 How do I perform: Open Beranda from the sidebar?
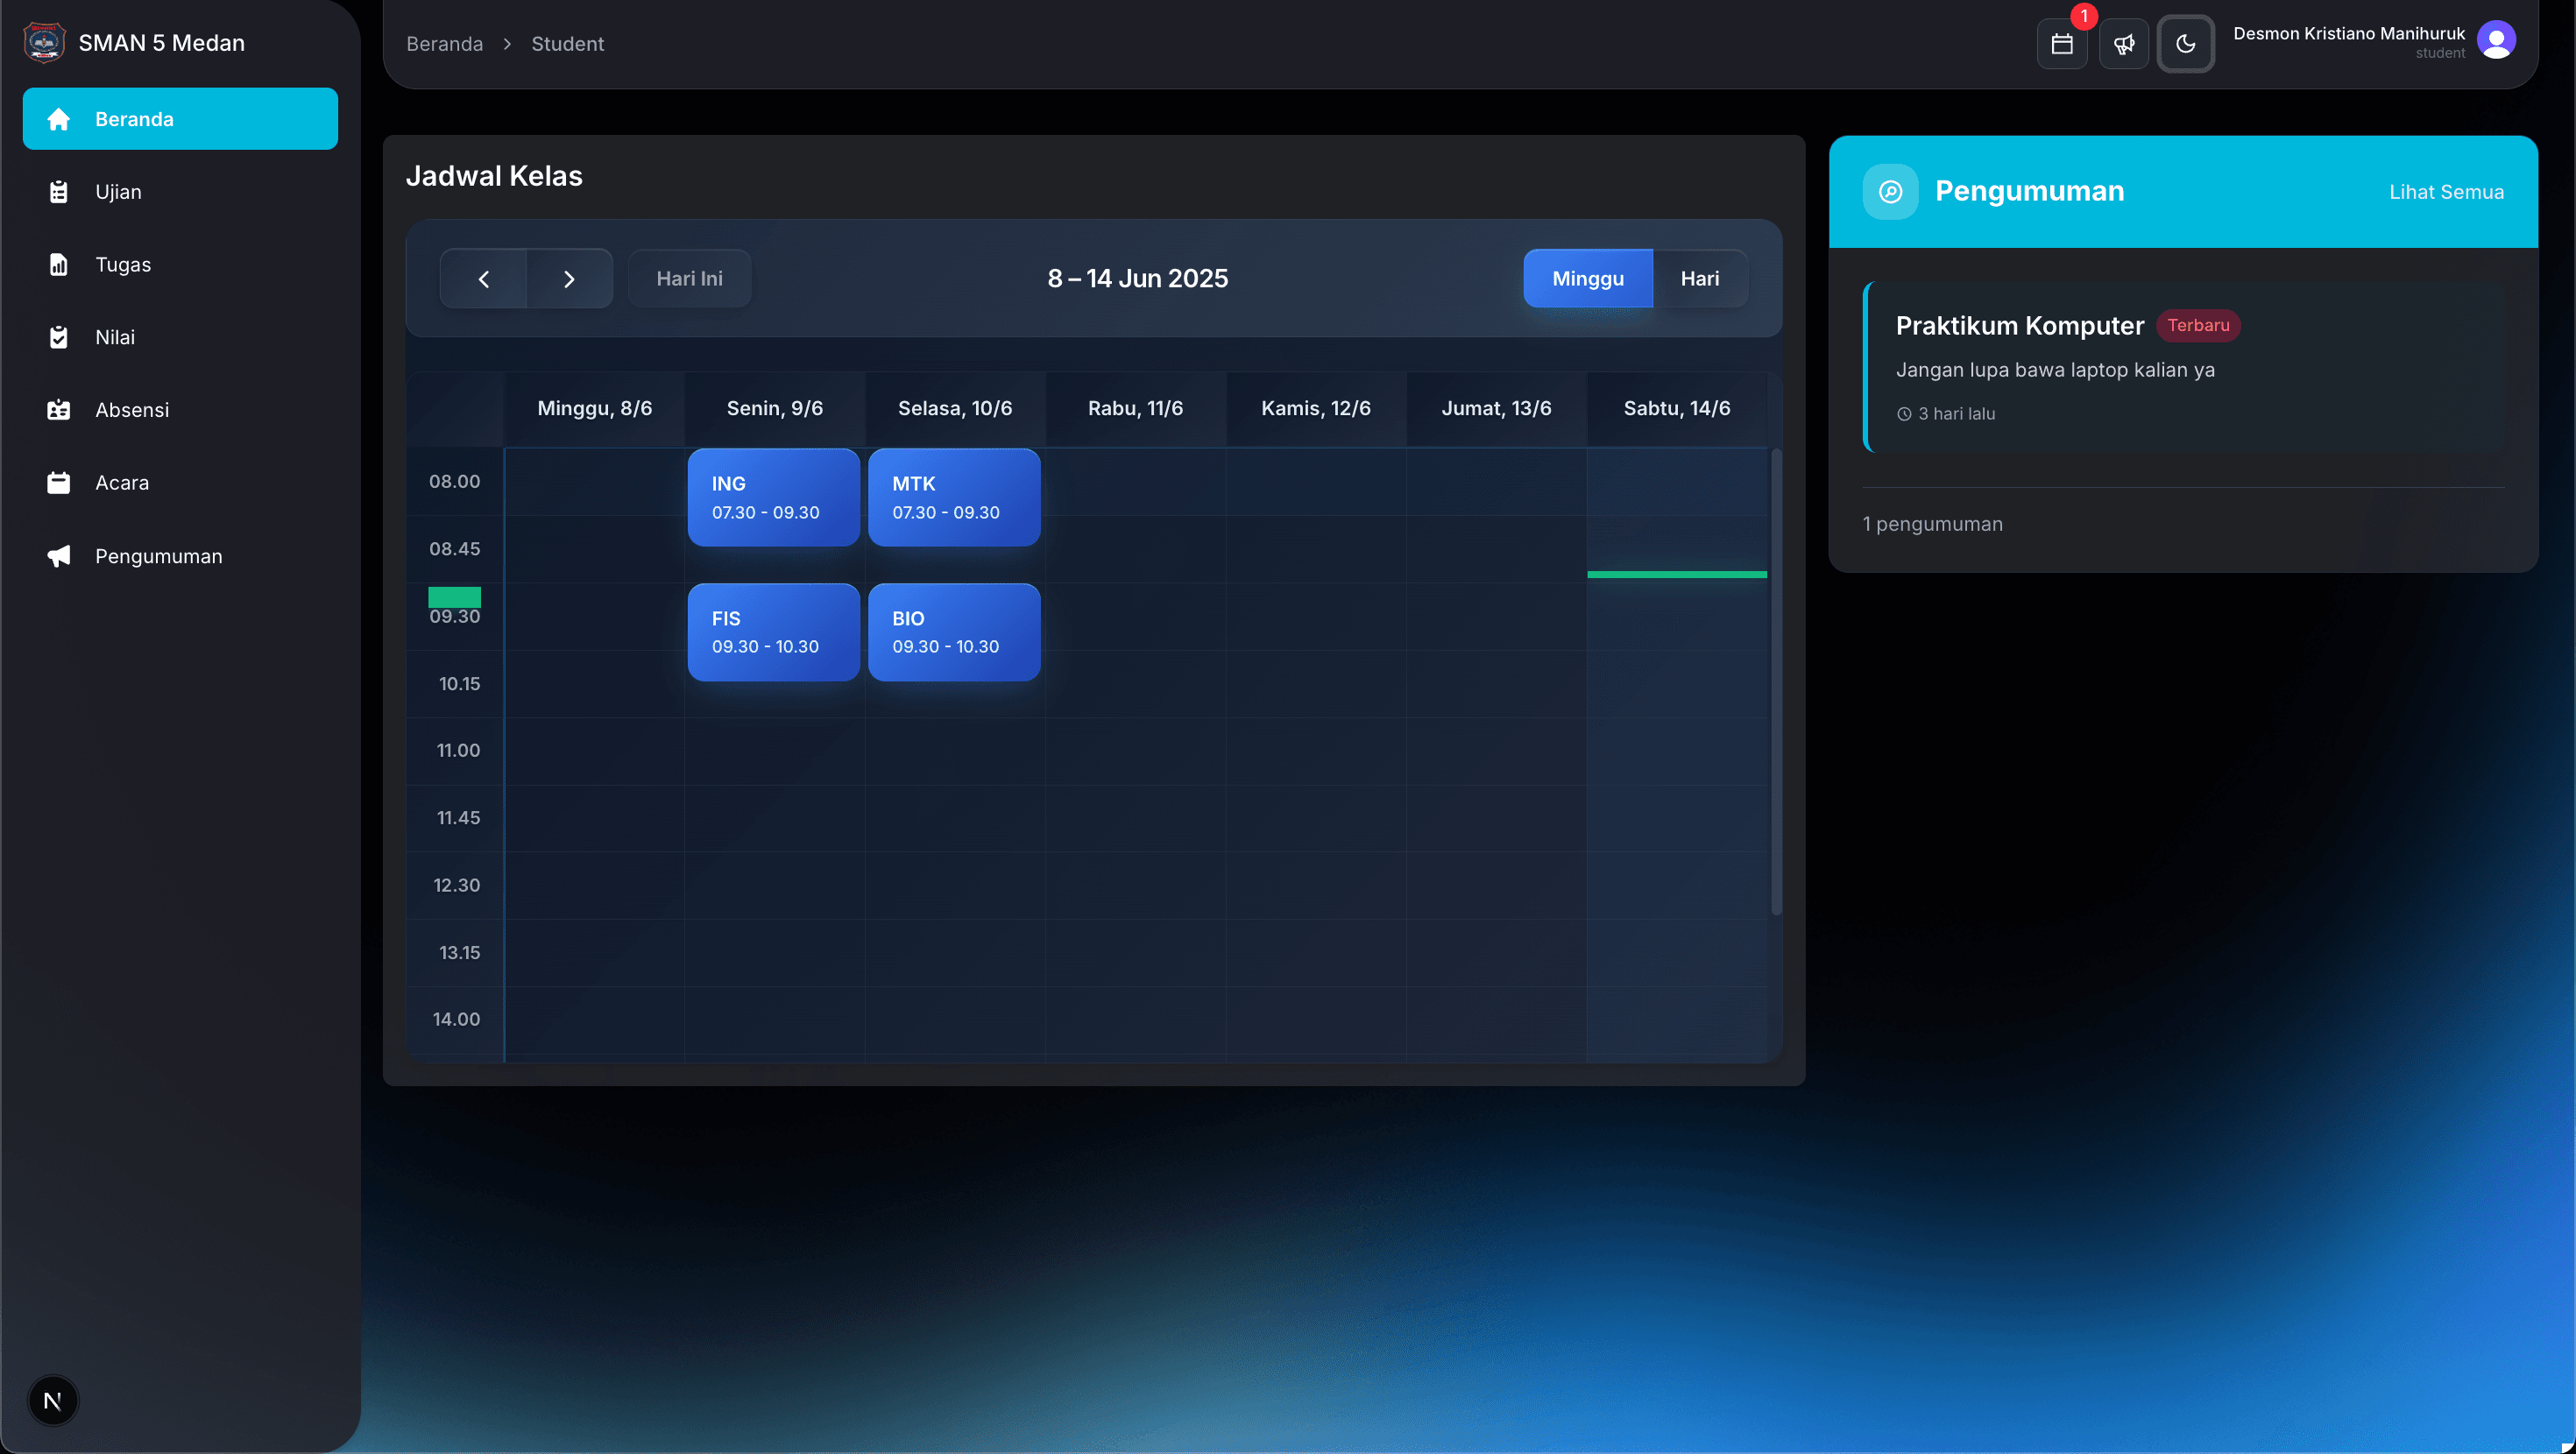pos(180,119)
